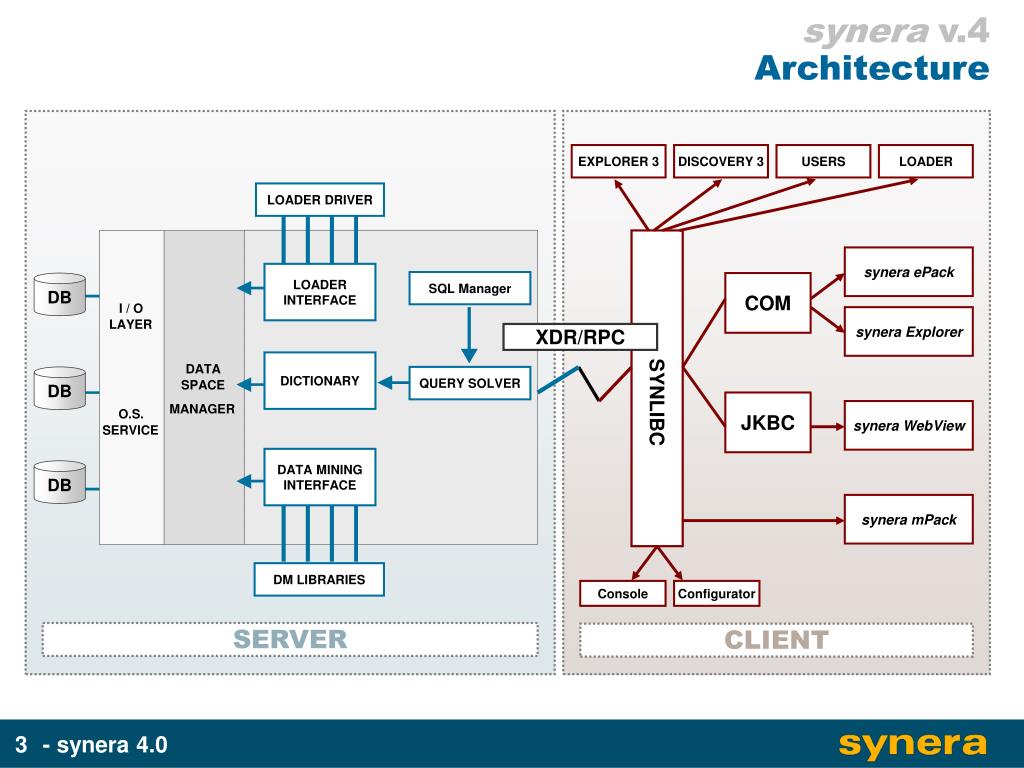
Task: Click the CLIENT section label
Action: [x=776, y=640]
